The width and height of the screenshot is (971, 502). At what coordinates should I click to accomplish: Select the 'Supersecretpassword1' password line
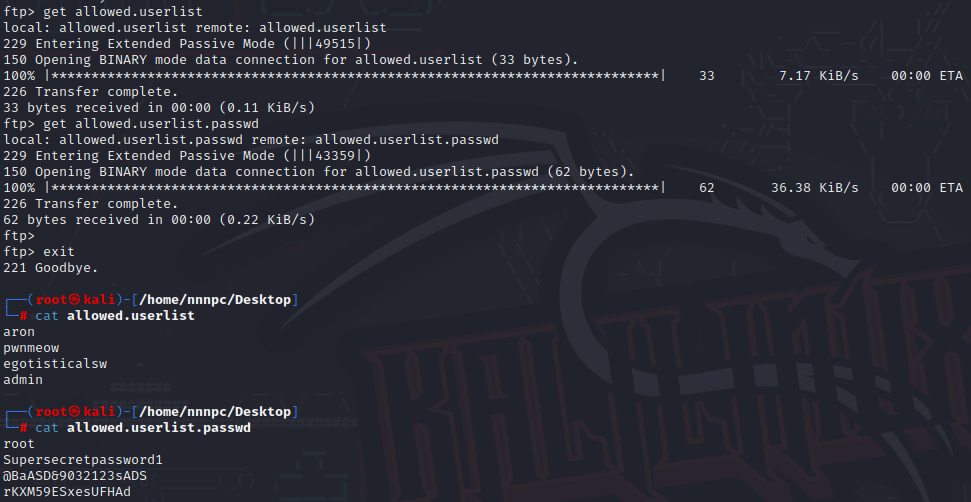tap(83, 459)
